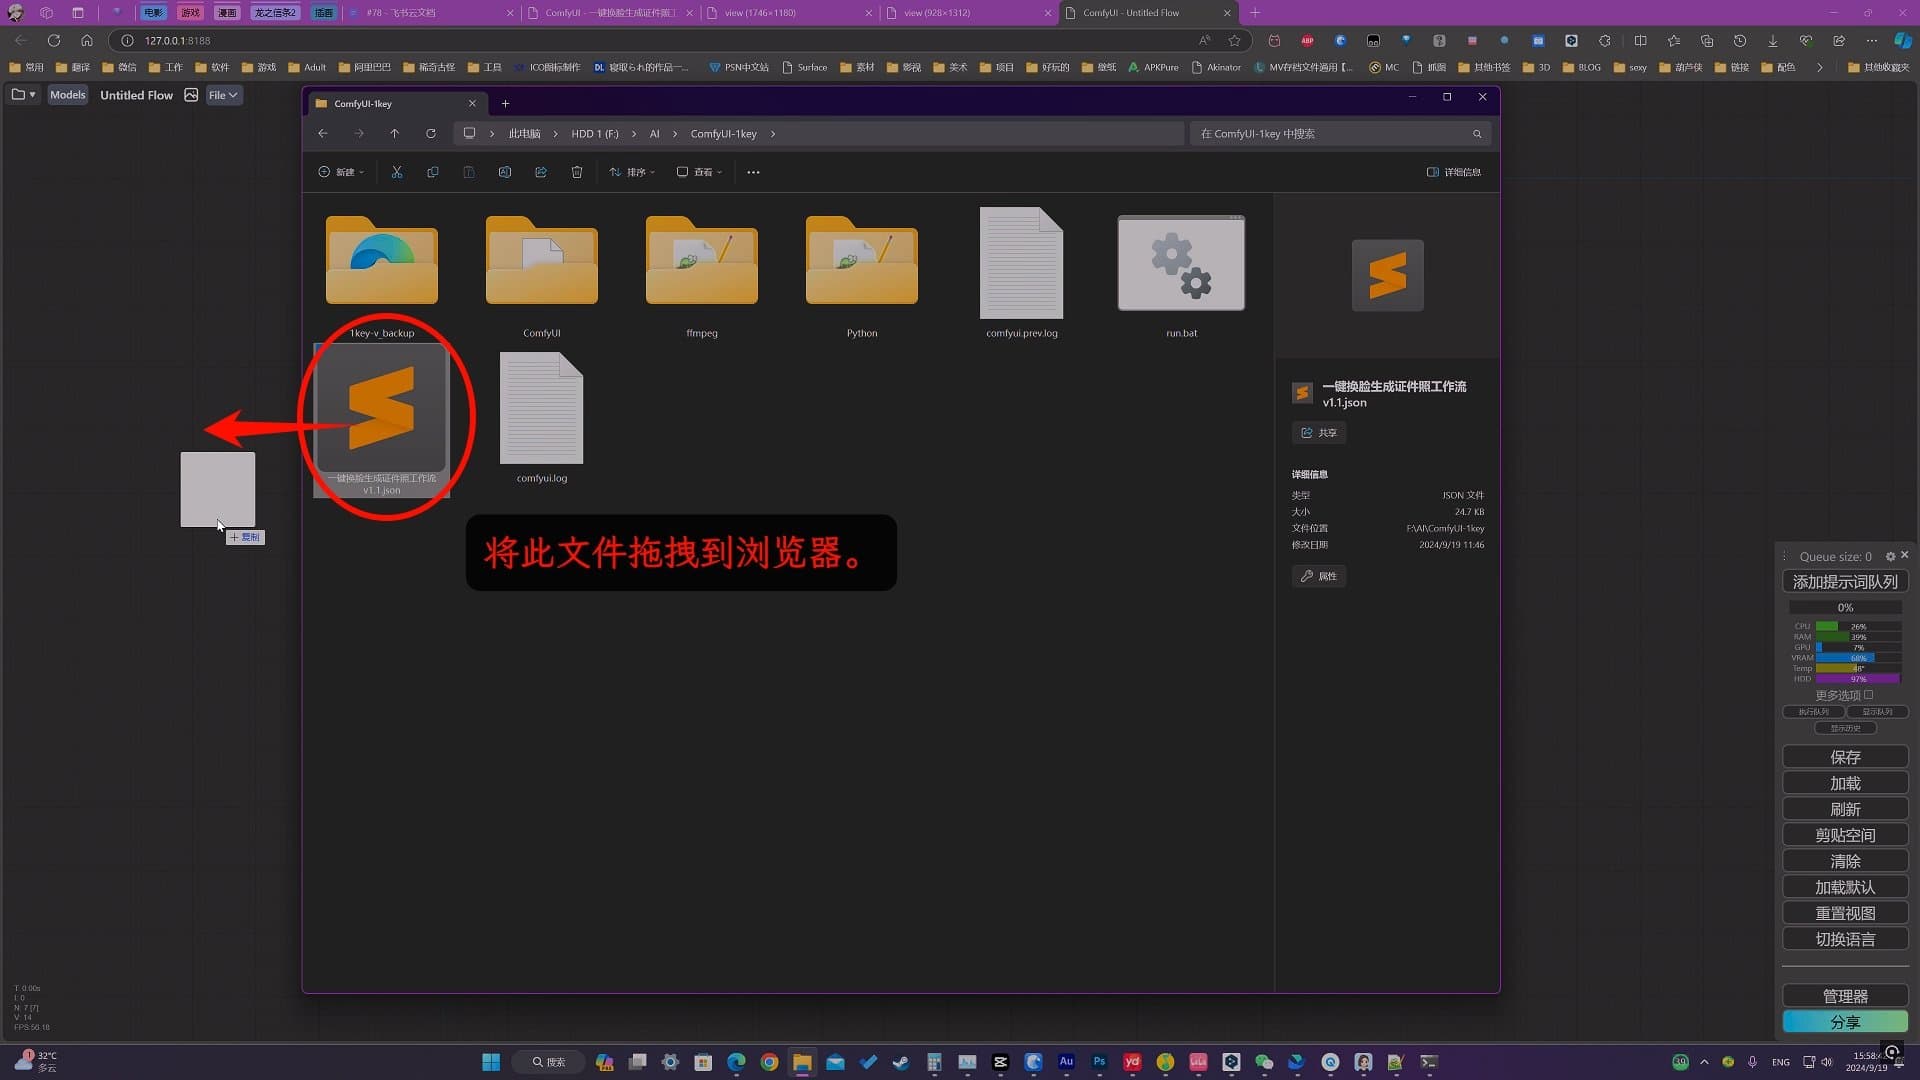The image size is (1920, 1080).
Task: Open the File dropdown in ComfyUI
Action: coord(222,95)
